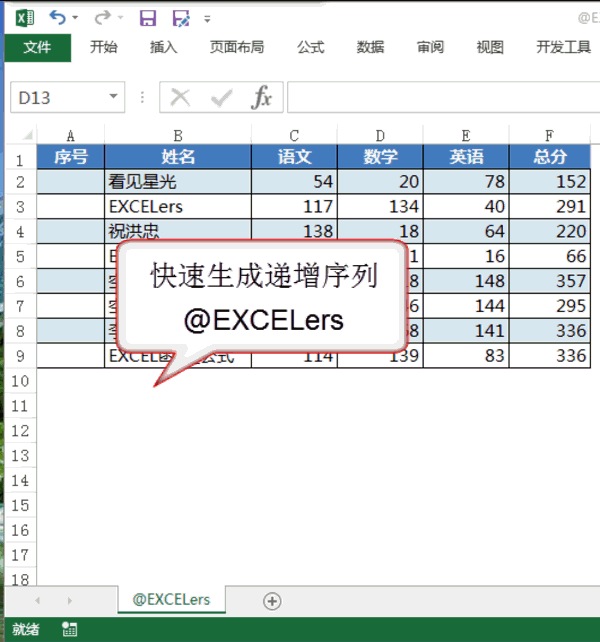The height and width of the screenshot is (642, 600).
Task: Add a new sheet with plus icon
Action: (x=271, y=600)
